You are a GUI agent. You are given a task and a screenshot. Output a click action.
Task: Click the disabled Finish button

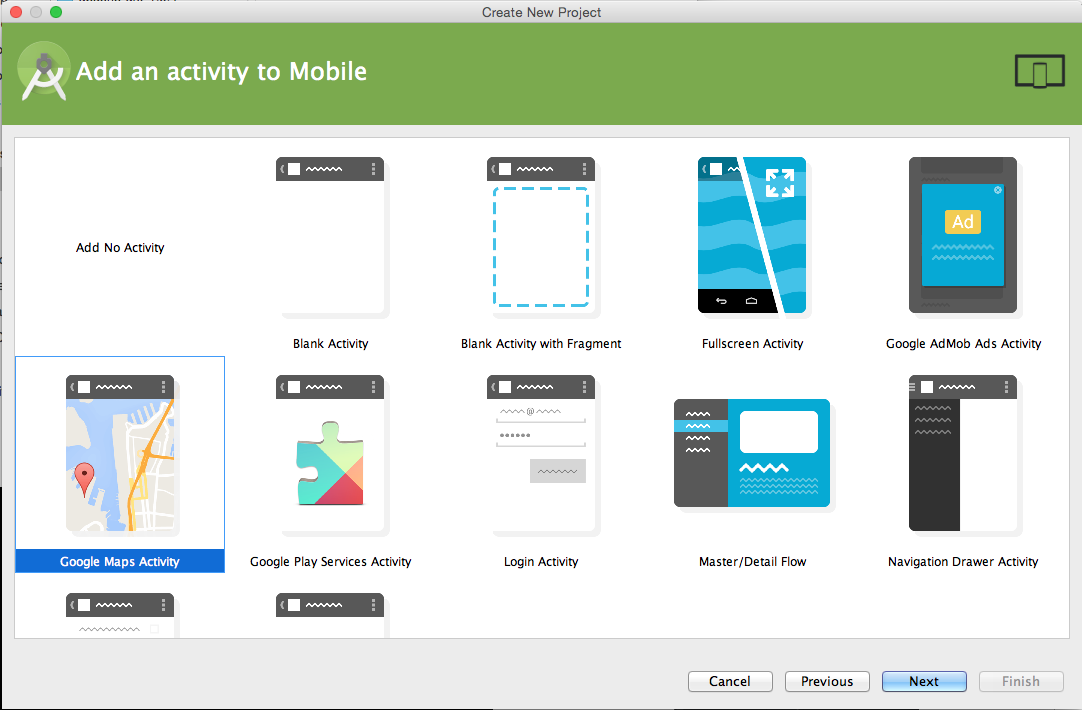pyautogui.click(x=1020, y=681)
